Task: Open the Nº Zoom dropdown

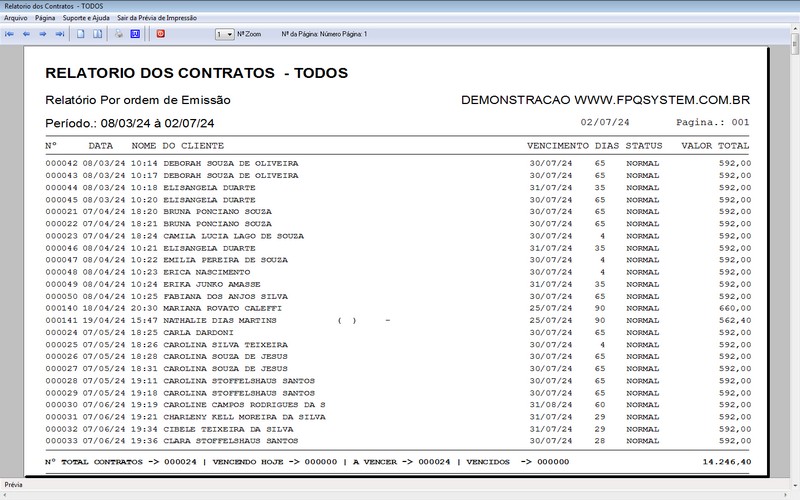Action: point(224,34)
